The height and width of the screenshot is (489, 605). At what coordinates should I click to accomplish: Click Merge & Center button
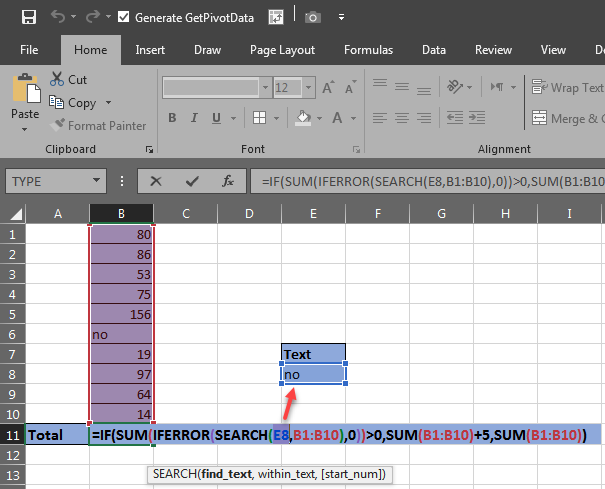568,118
